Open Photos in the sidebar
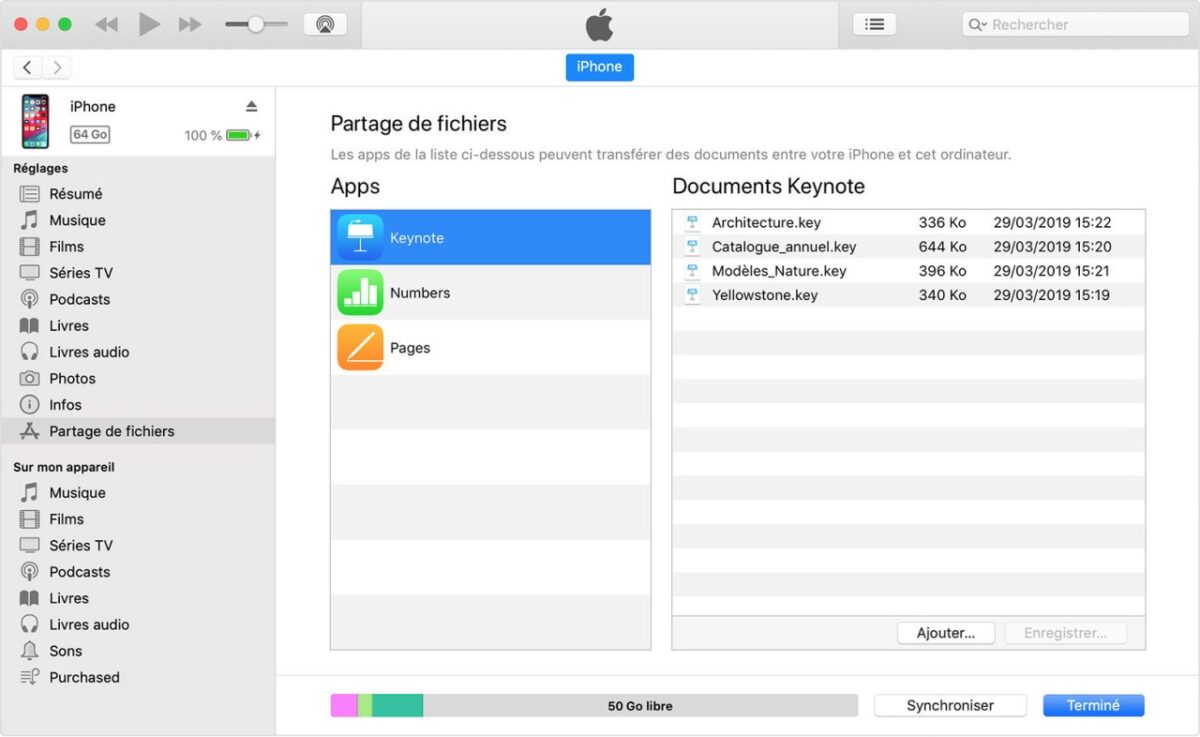Viewport: 1200px width, 737px height. [x=72, y=378]
